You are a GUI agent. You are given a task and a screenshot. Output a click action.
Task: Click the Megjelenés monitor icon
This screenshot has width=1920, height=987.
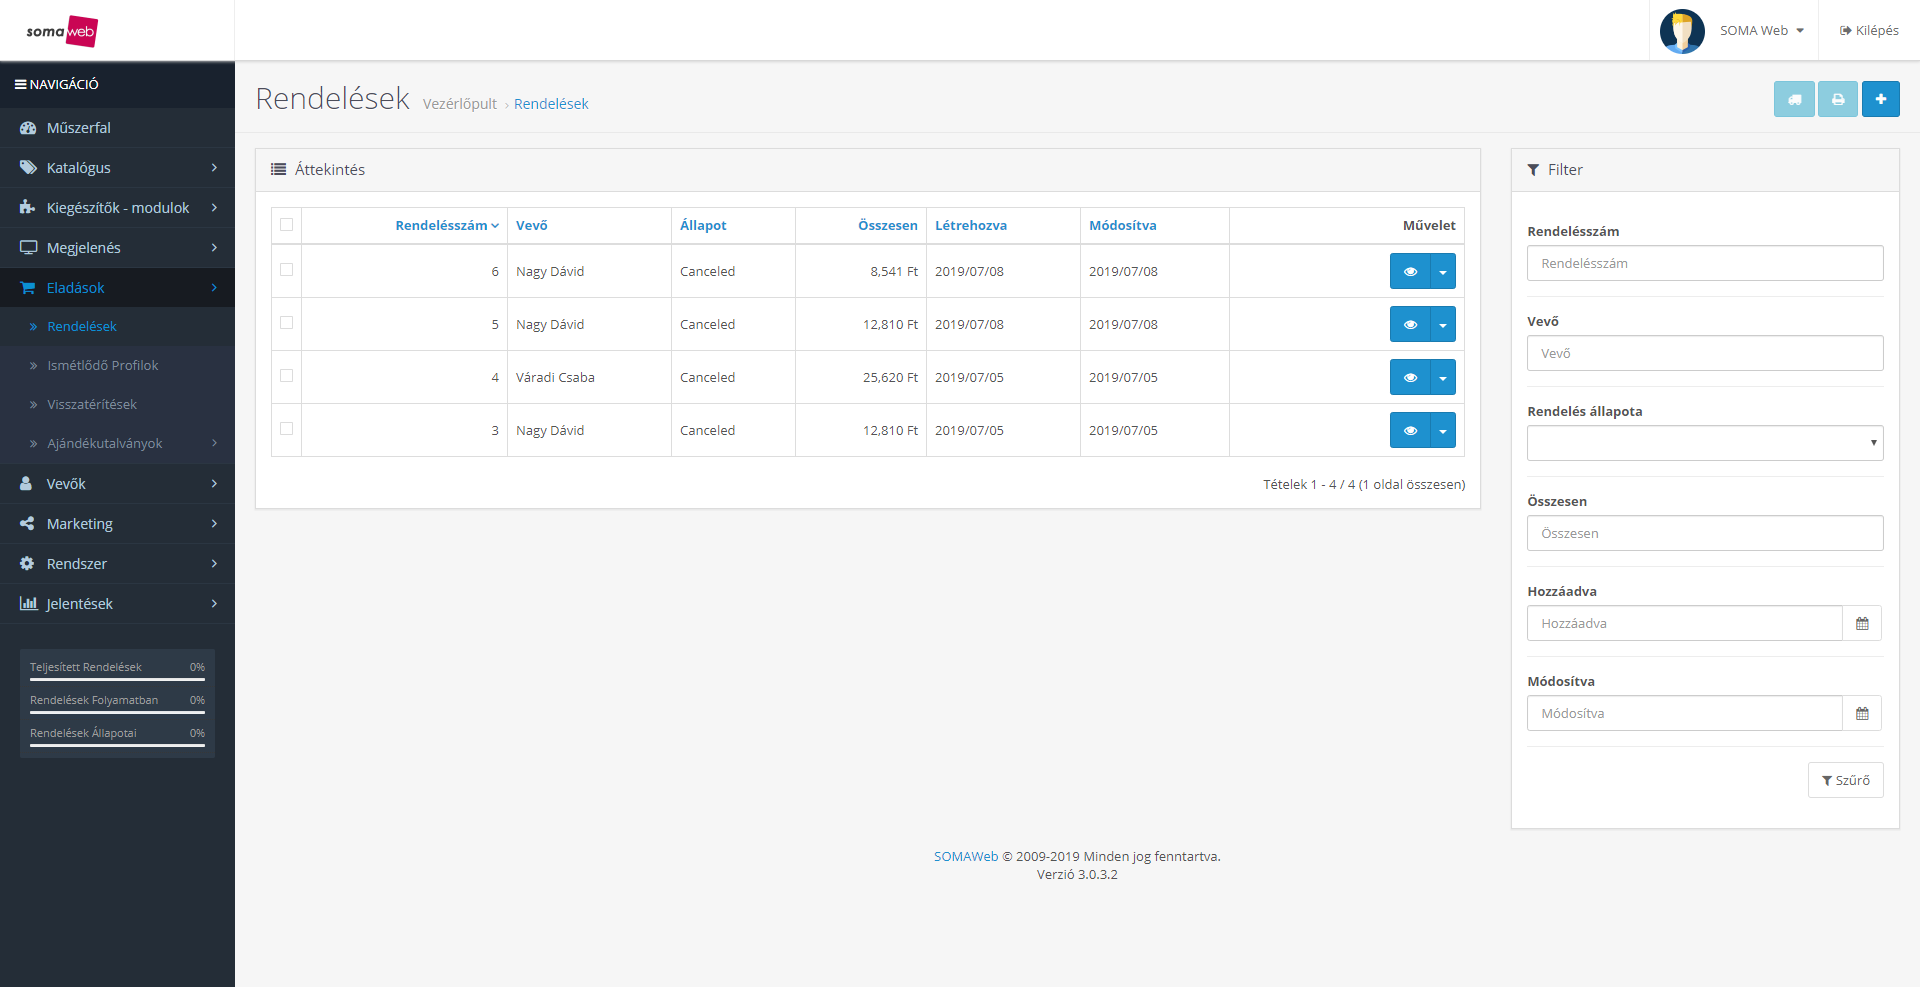coord(28,248)
